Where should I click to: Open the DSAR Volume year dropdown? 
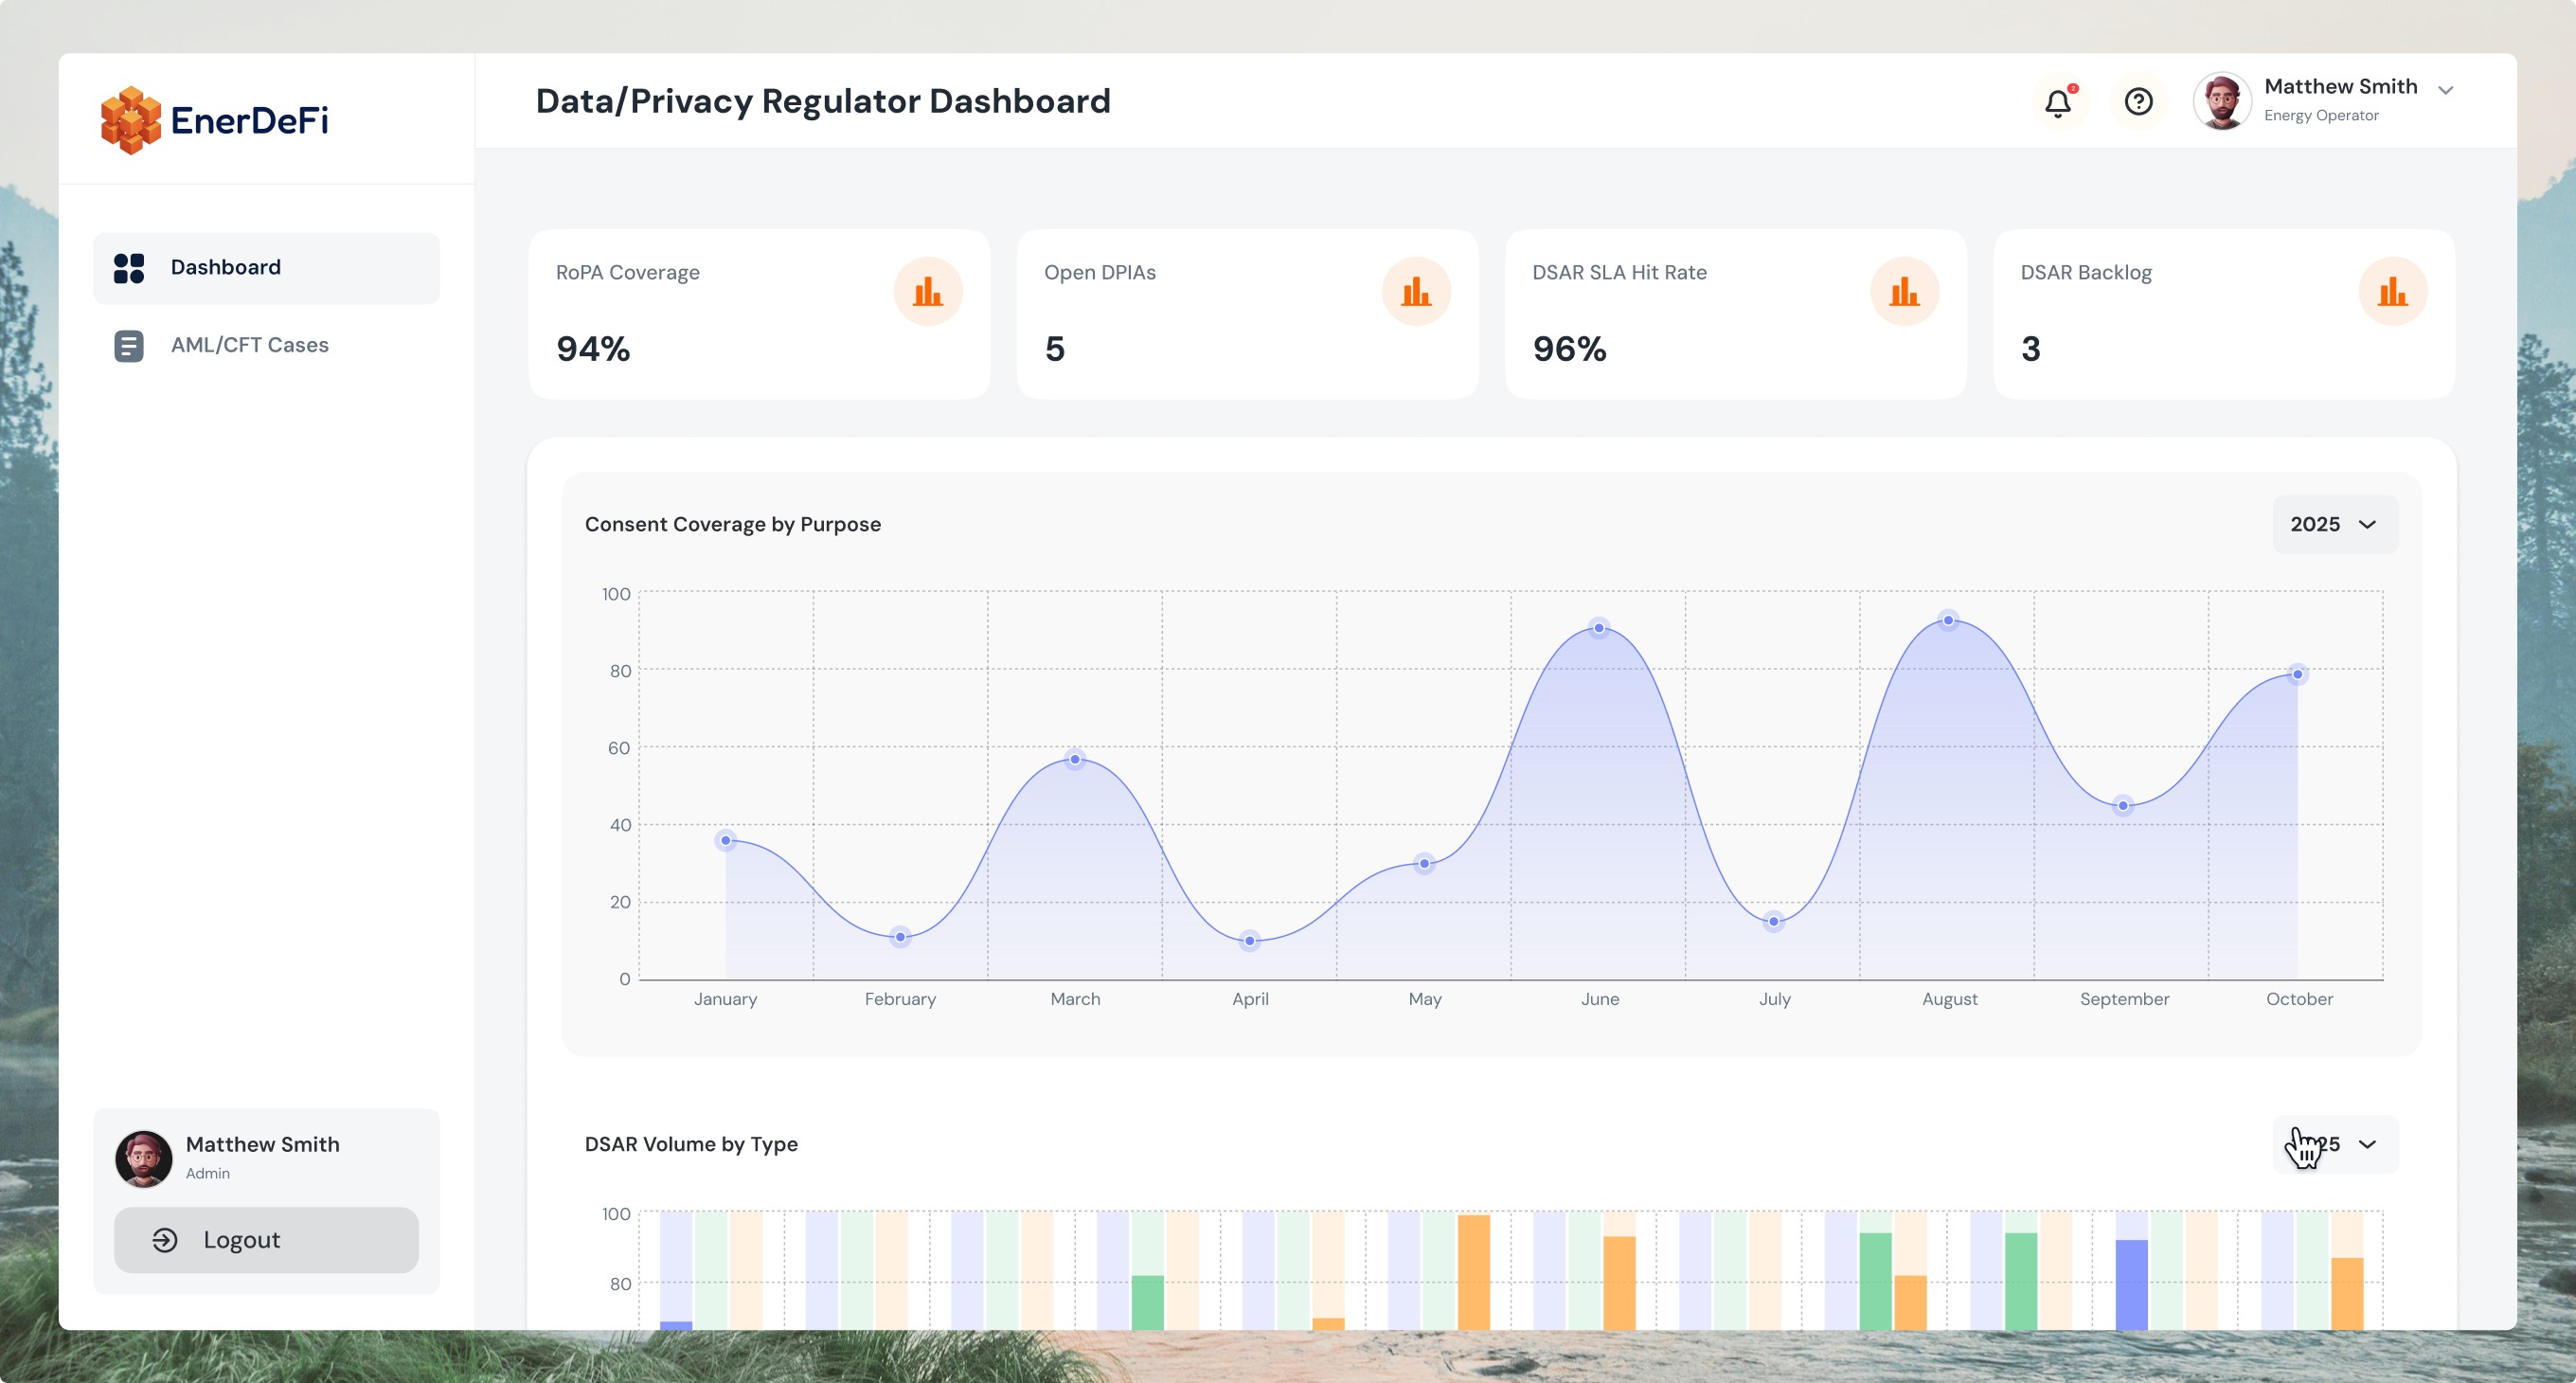[x=2335, y=1144]
